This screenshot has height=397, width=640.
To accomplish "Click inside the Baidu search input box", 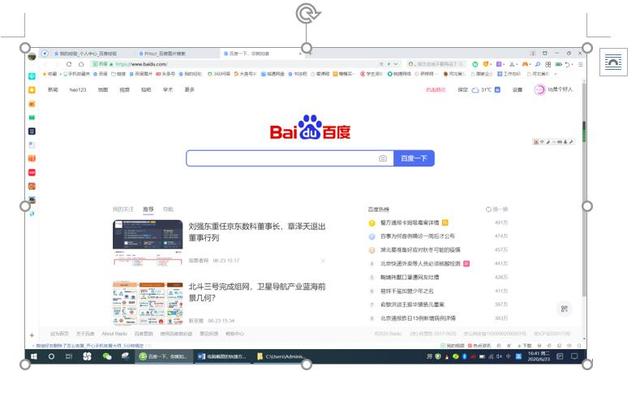I will (282, 158).
